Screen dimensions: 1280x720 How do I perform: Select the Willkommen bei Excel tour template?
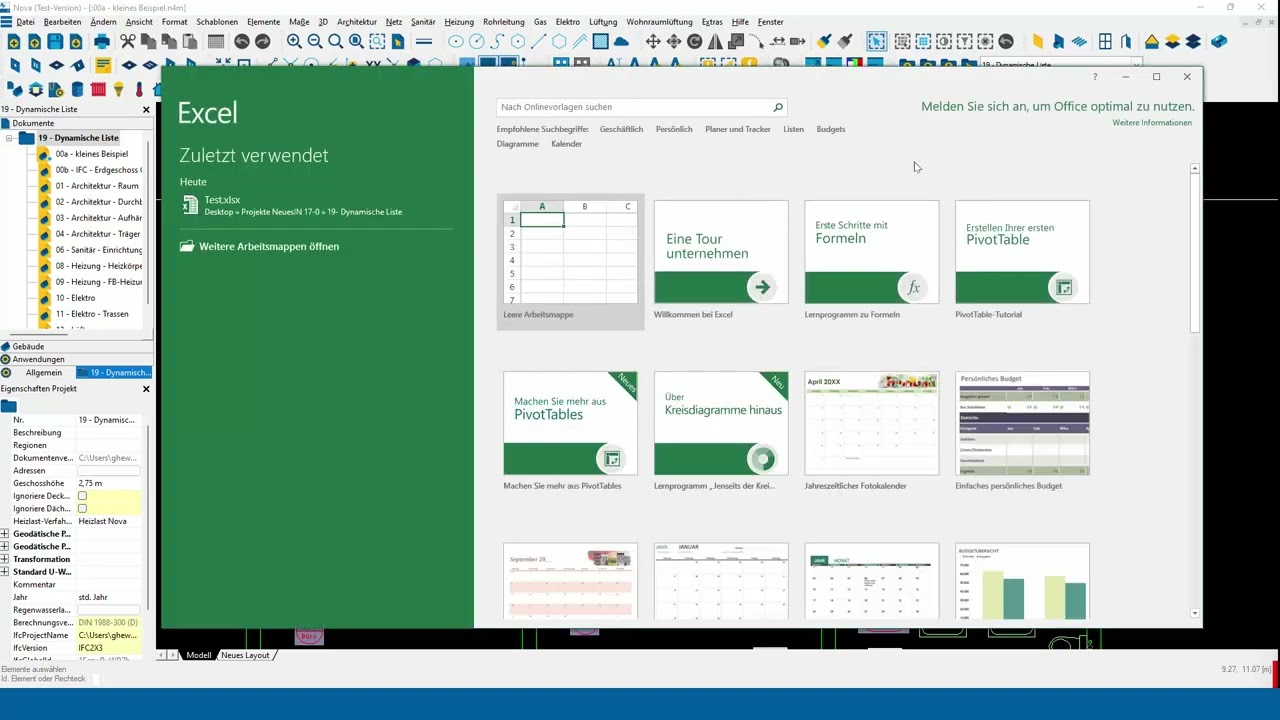coord(721,261)
